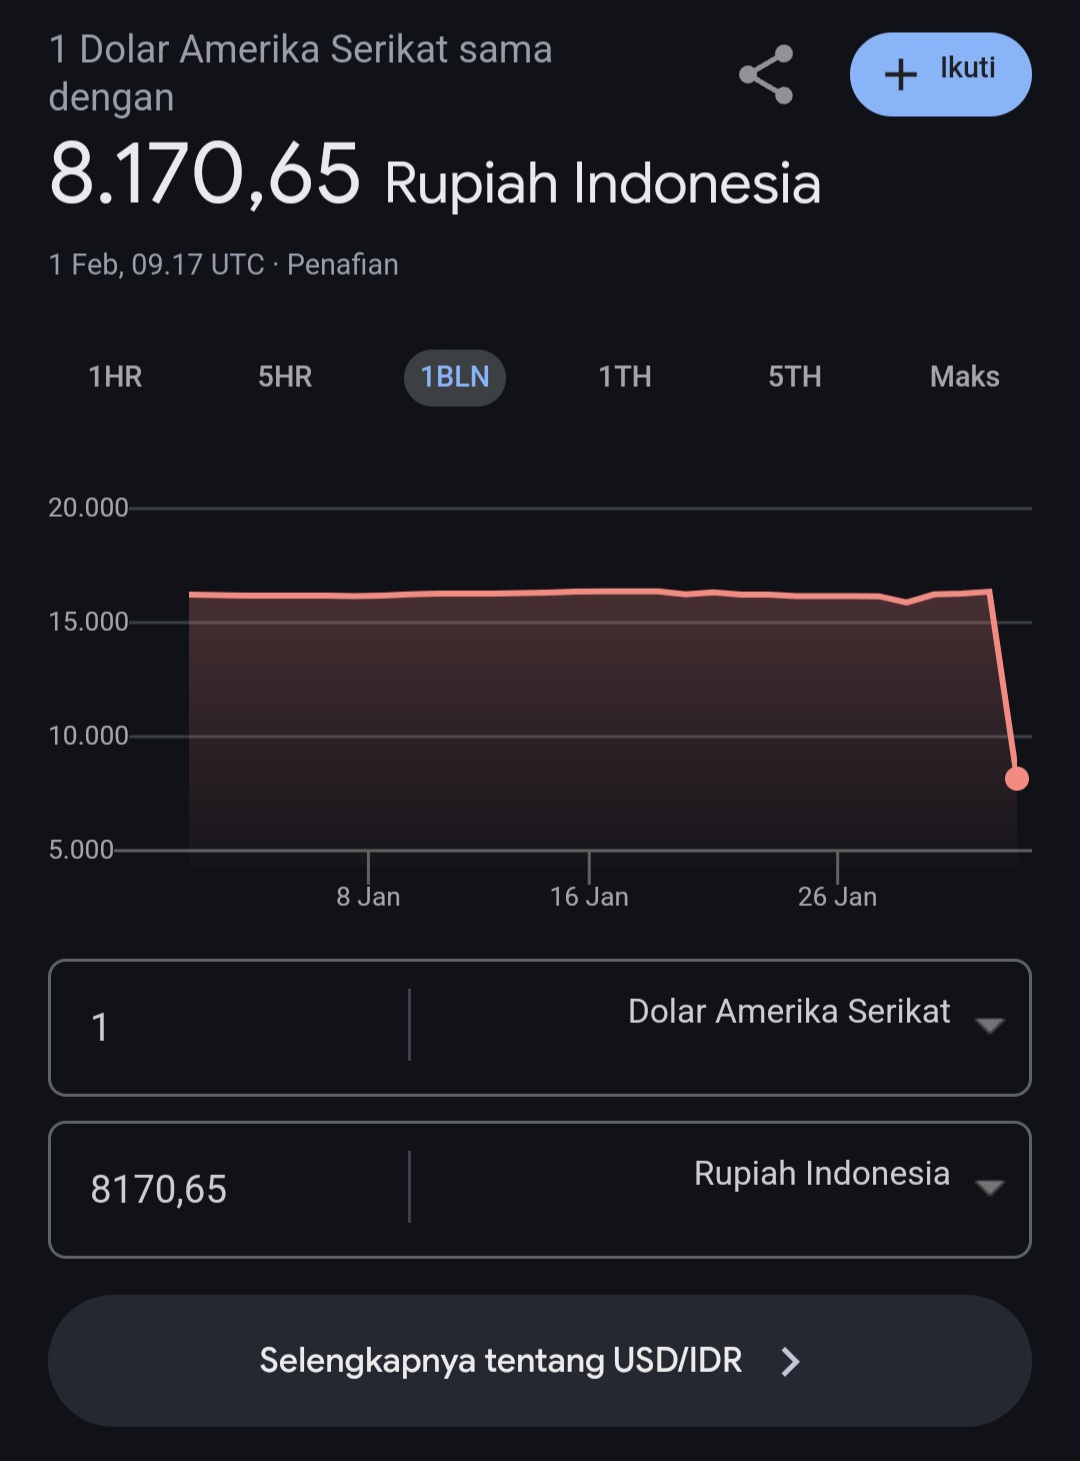Viewport: 1080px width, 1461px height.
Task: Tap the share icon
Action: 766,75
